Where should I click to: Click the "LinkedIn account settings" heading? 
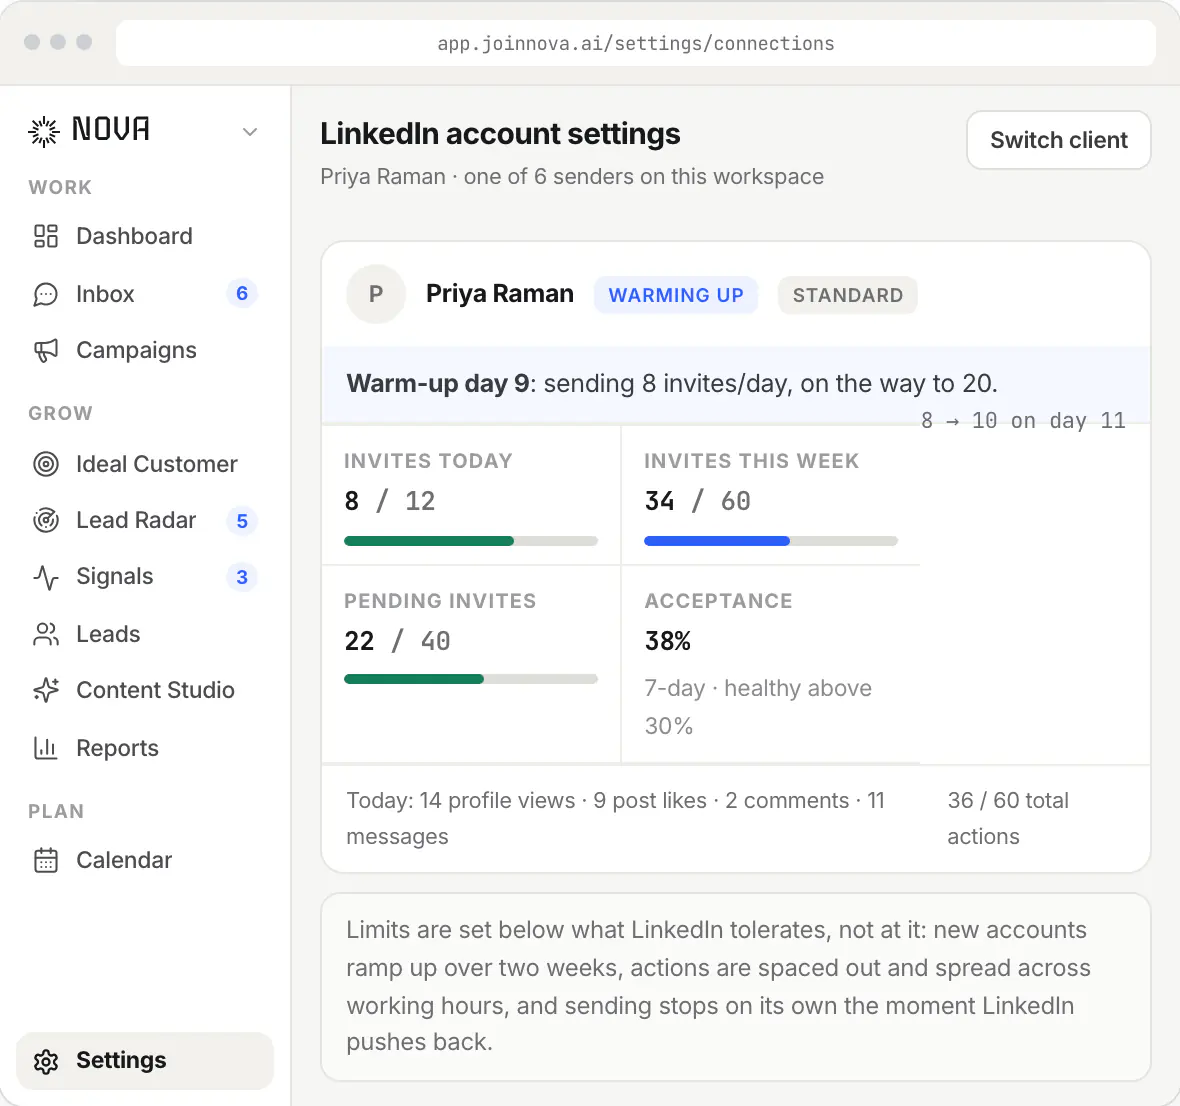pyautogui.click(x=500, y=134)
